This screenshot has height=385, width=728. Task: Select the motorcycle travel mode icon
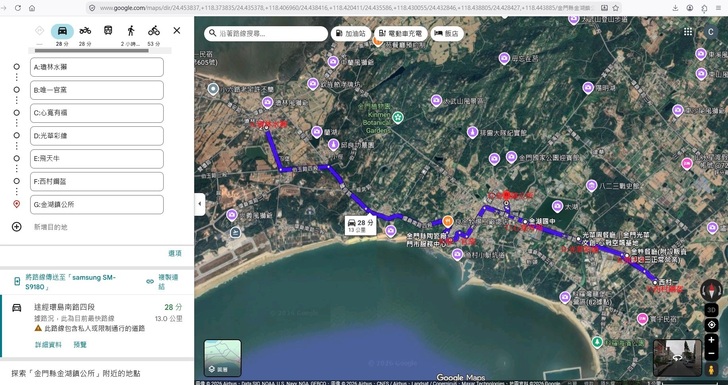[x=85, y=31]
